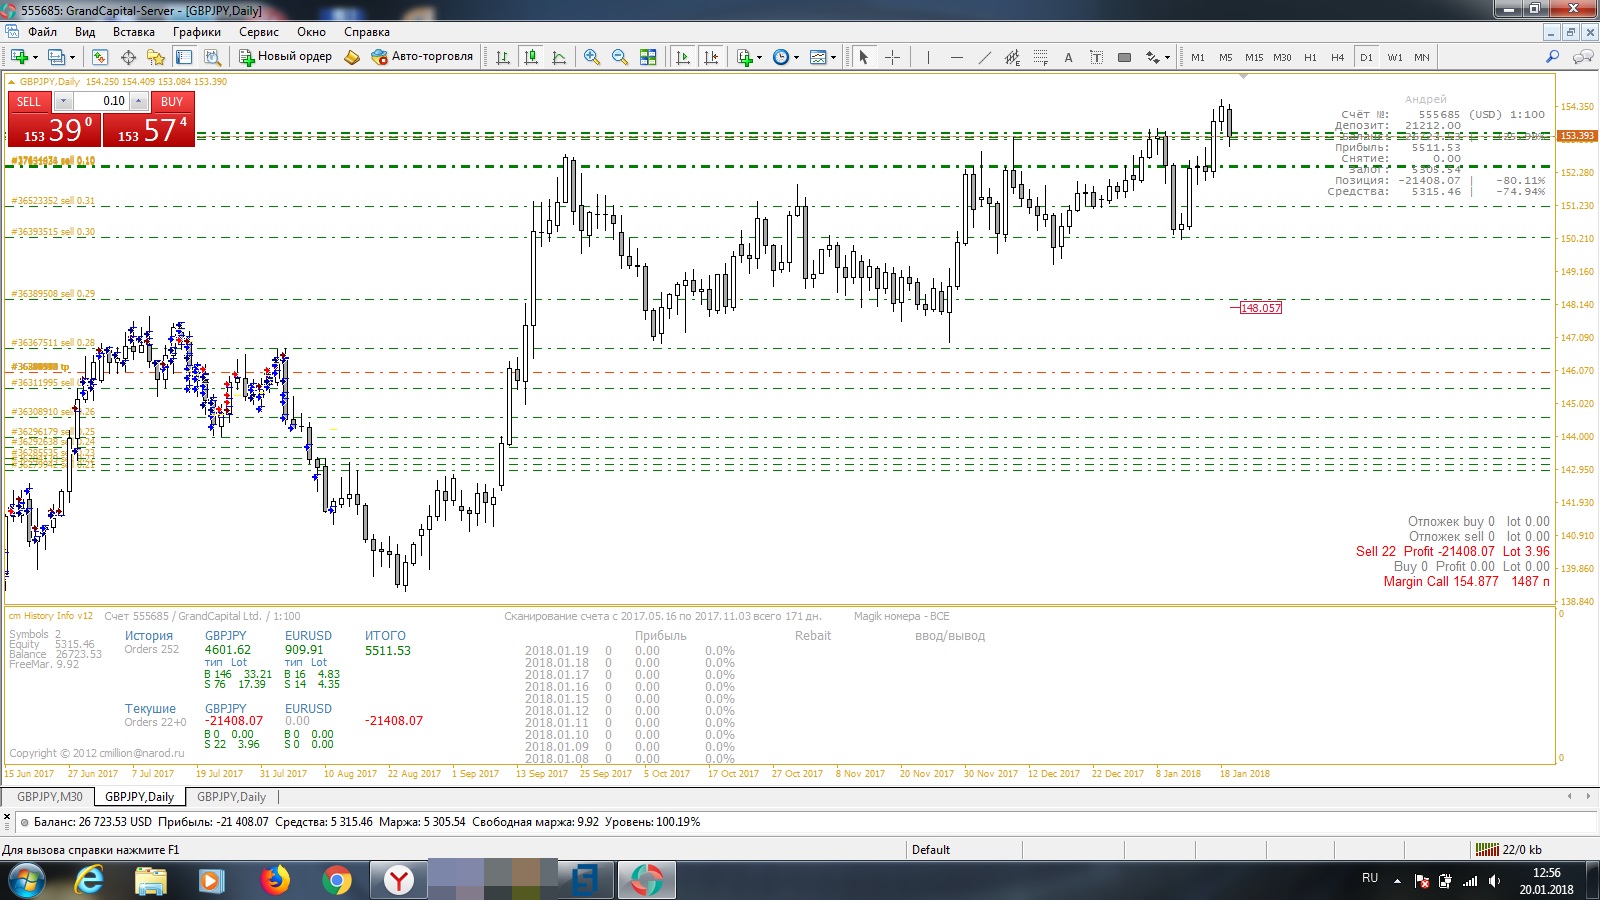The image size is (1600, 900).
Task: Click the Новый ордер button
Action: 285,57
